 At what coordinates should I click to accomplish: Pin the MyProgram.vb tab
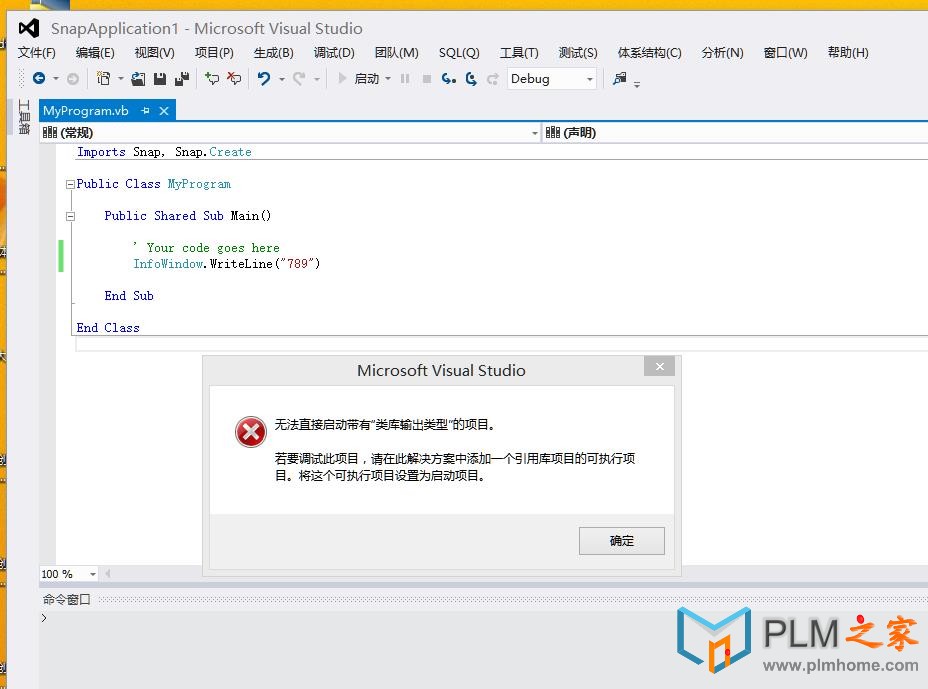point(146,111)
